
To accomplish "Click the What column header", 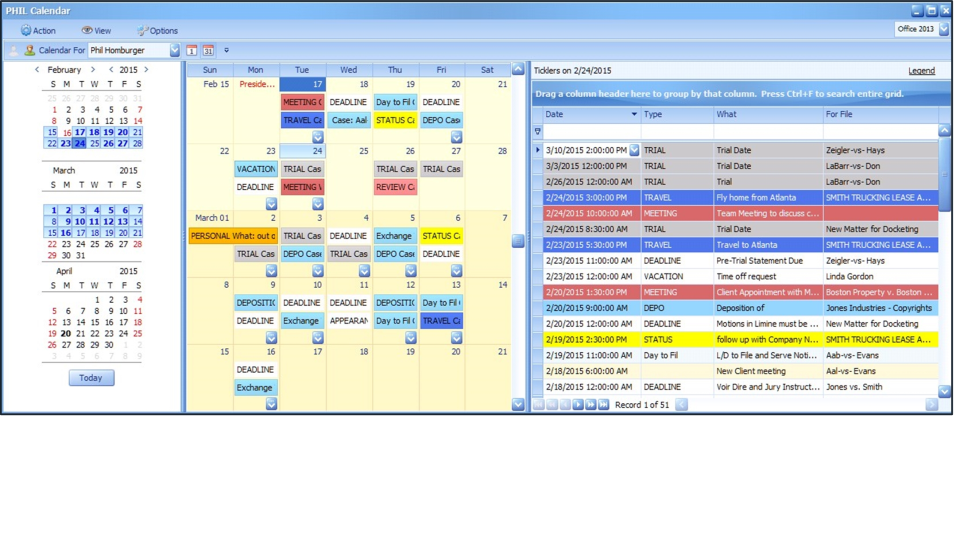I will (768, 114).
